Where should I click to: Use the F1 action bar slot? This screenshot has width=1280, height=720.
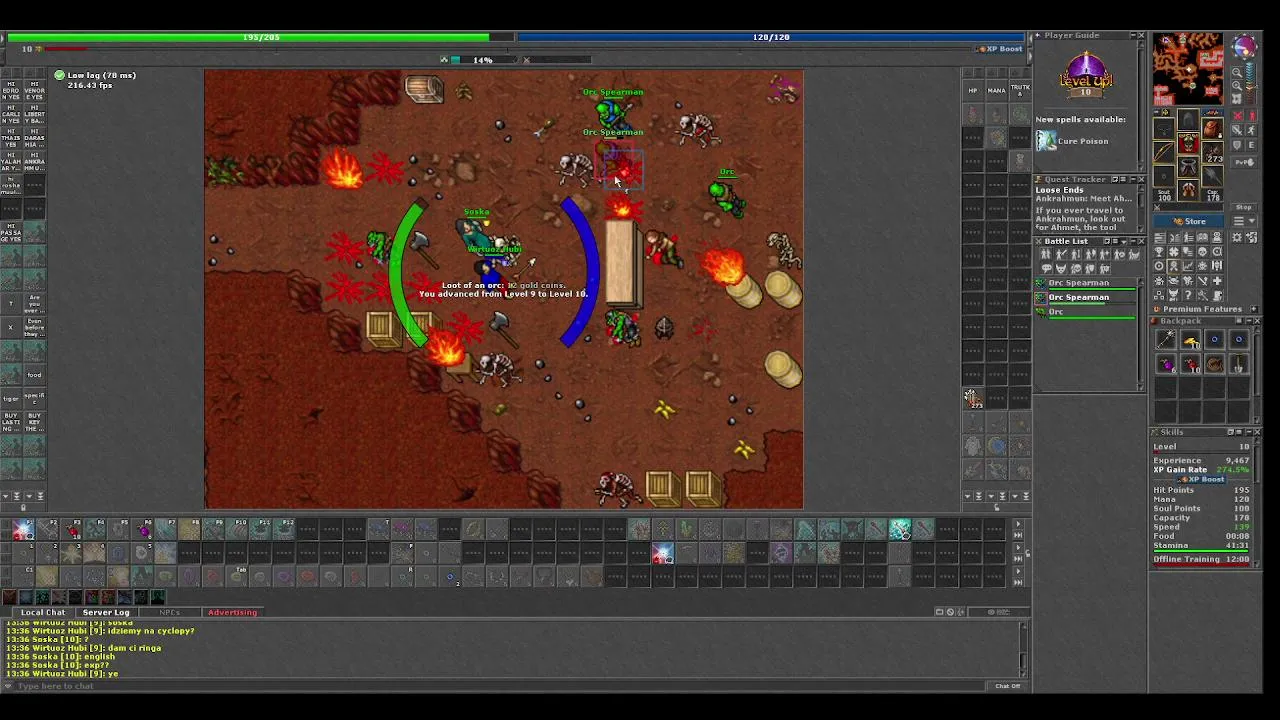click(x=23, y=529)
